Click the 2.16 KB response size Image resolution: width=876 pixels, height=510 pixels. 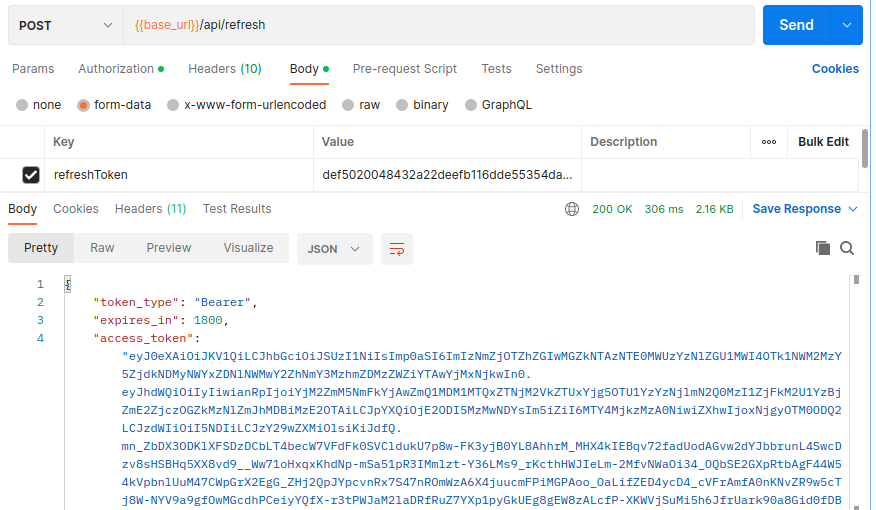click(715, 209)
